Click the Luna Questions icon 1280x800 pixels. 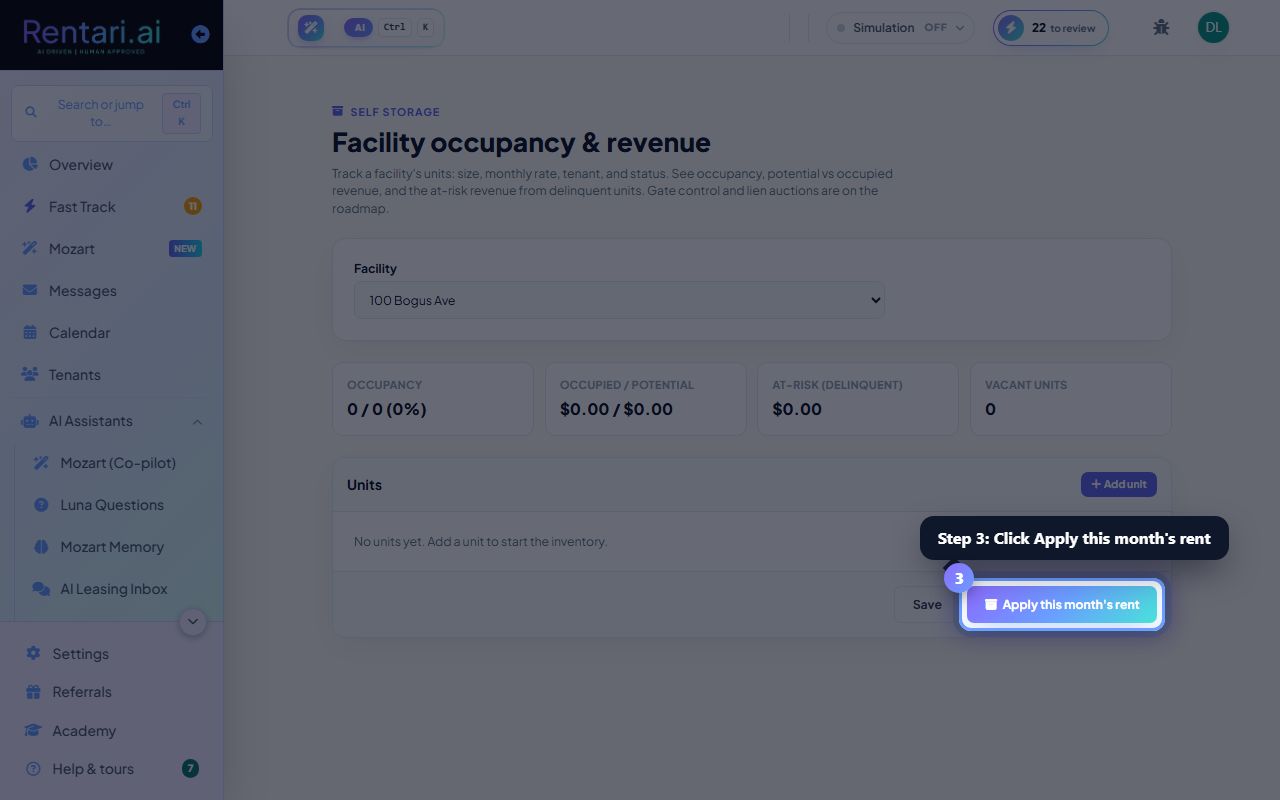tap(41, 505)
